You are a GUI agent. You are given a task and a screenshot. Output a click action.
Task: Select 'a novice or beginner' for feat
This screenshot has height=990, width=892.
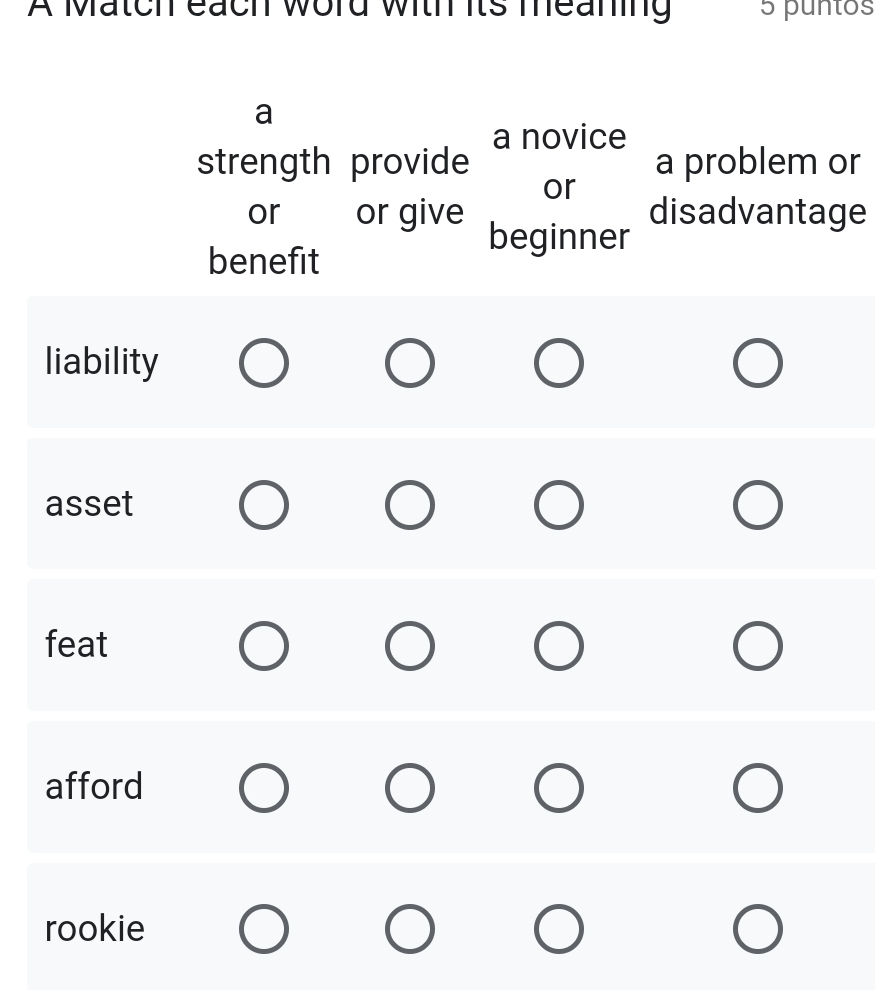[x=559, y=646]
